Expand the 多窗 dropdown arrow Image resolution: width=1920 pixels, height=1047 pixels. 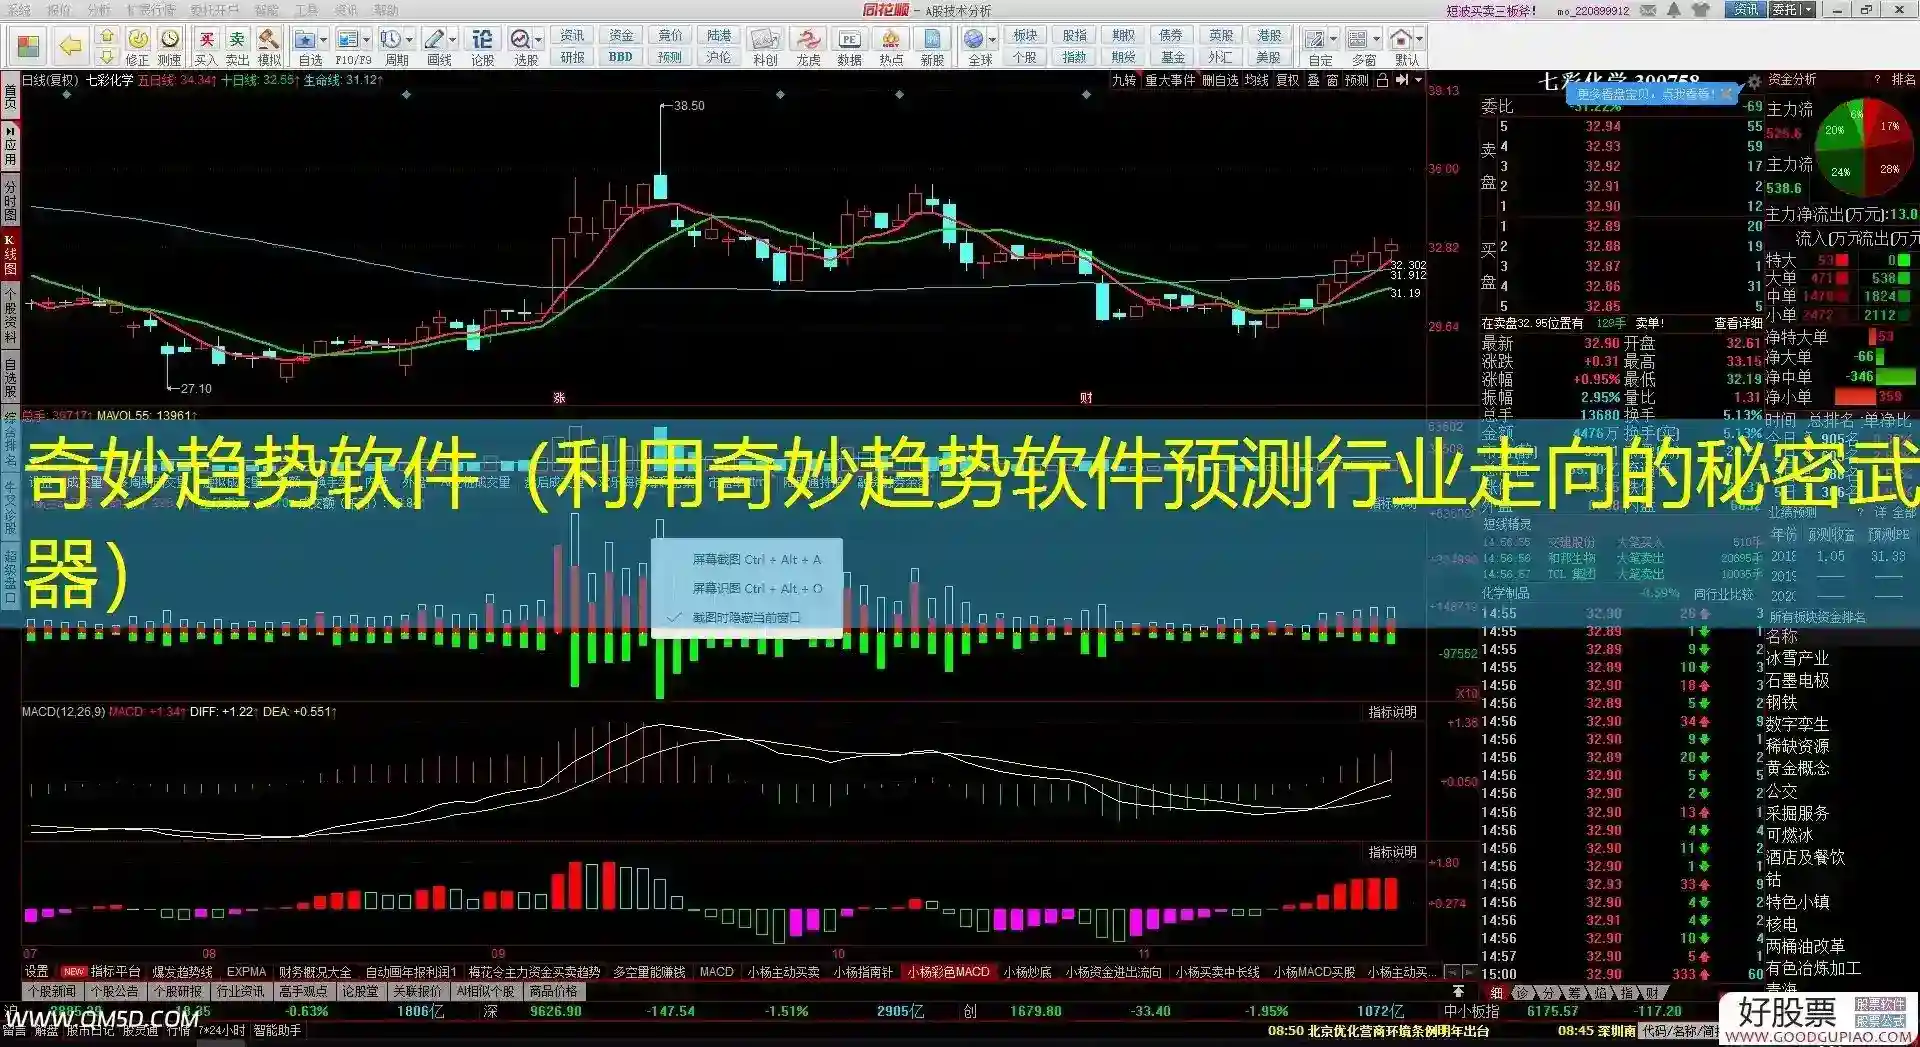[1377, 39]
